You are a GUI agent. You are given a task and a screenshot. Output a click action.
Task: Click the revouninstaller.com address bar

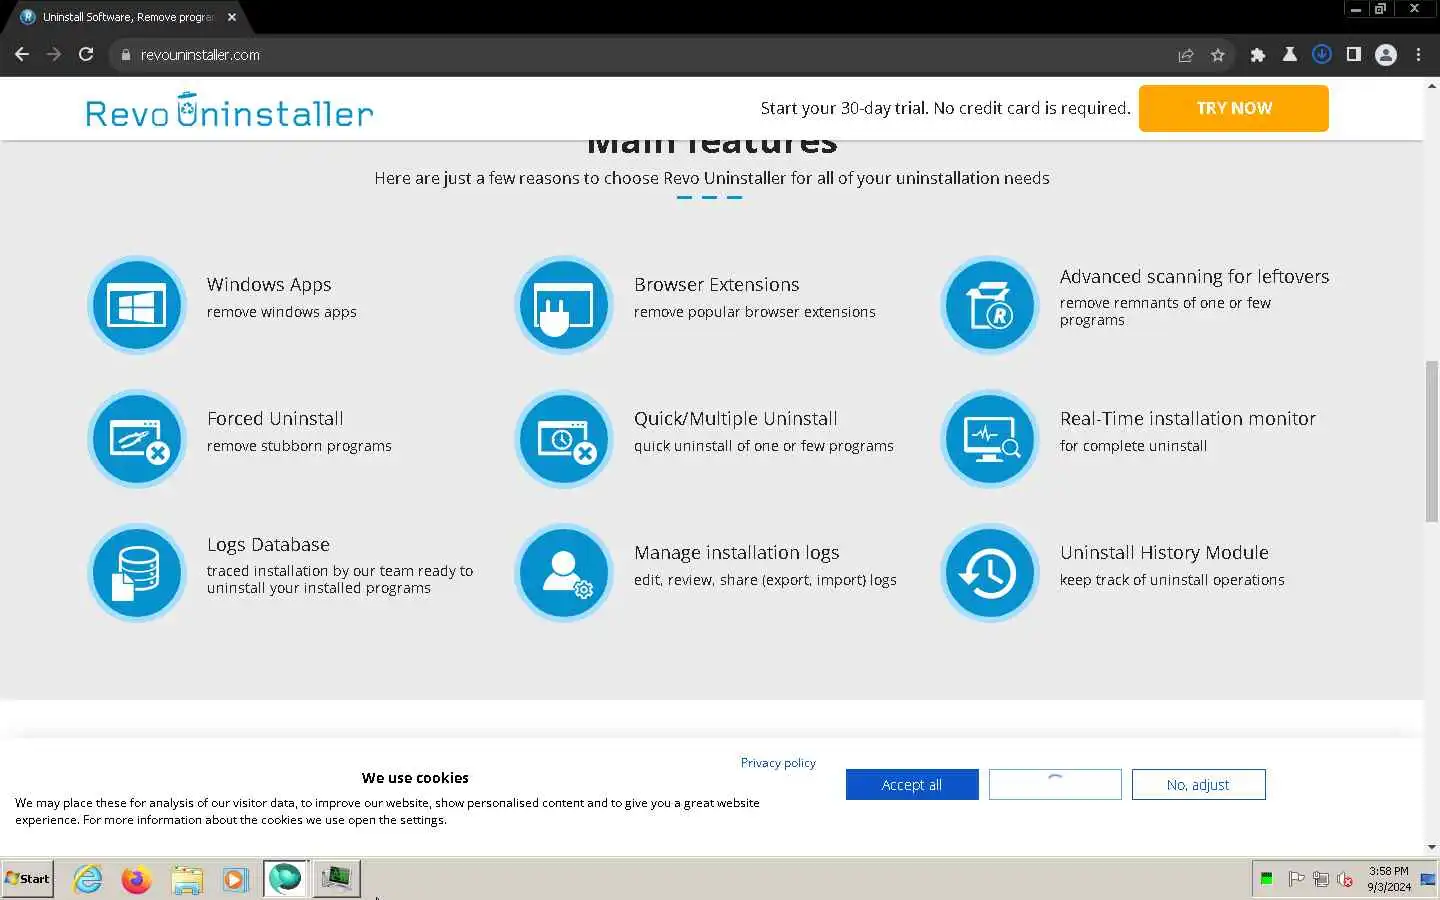[x=640, y=55]
